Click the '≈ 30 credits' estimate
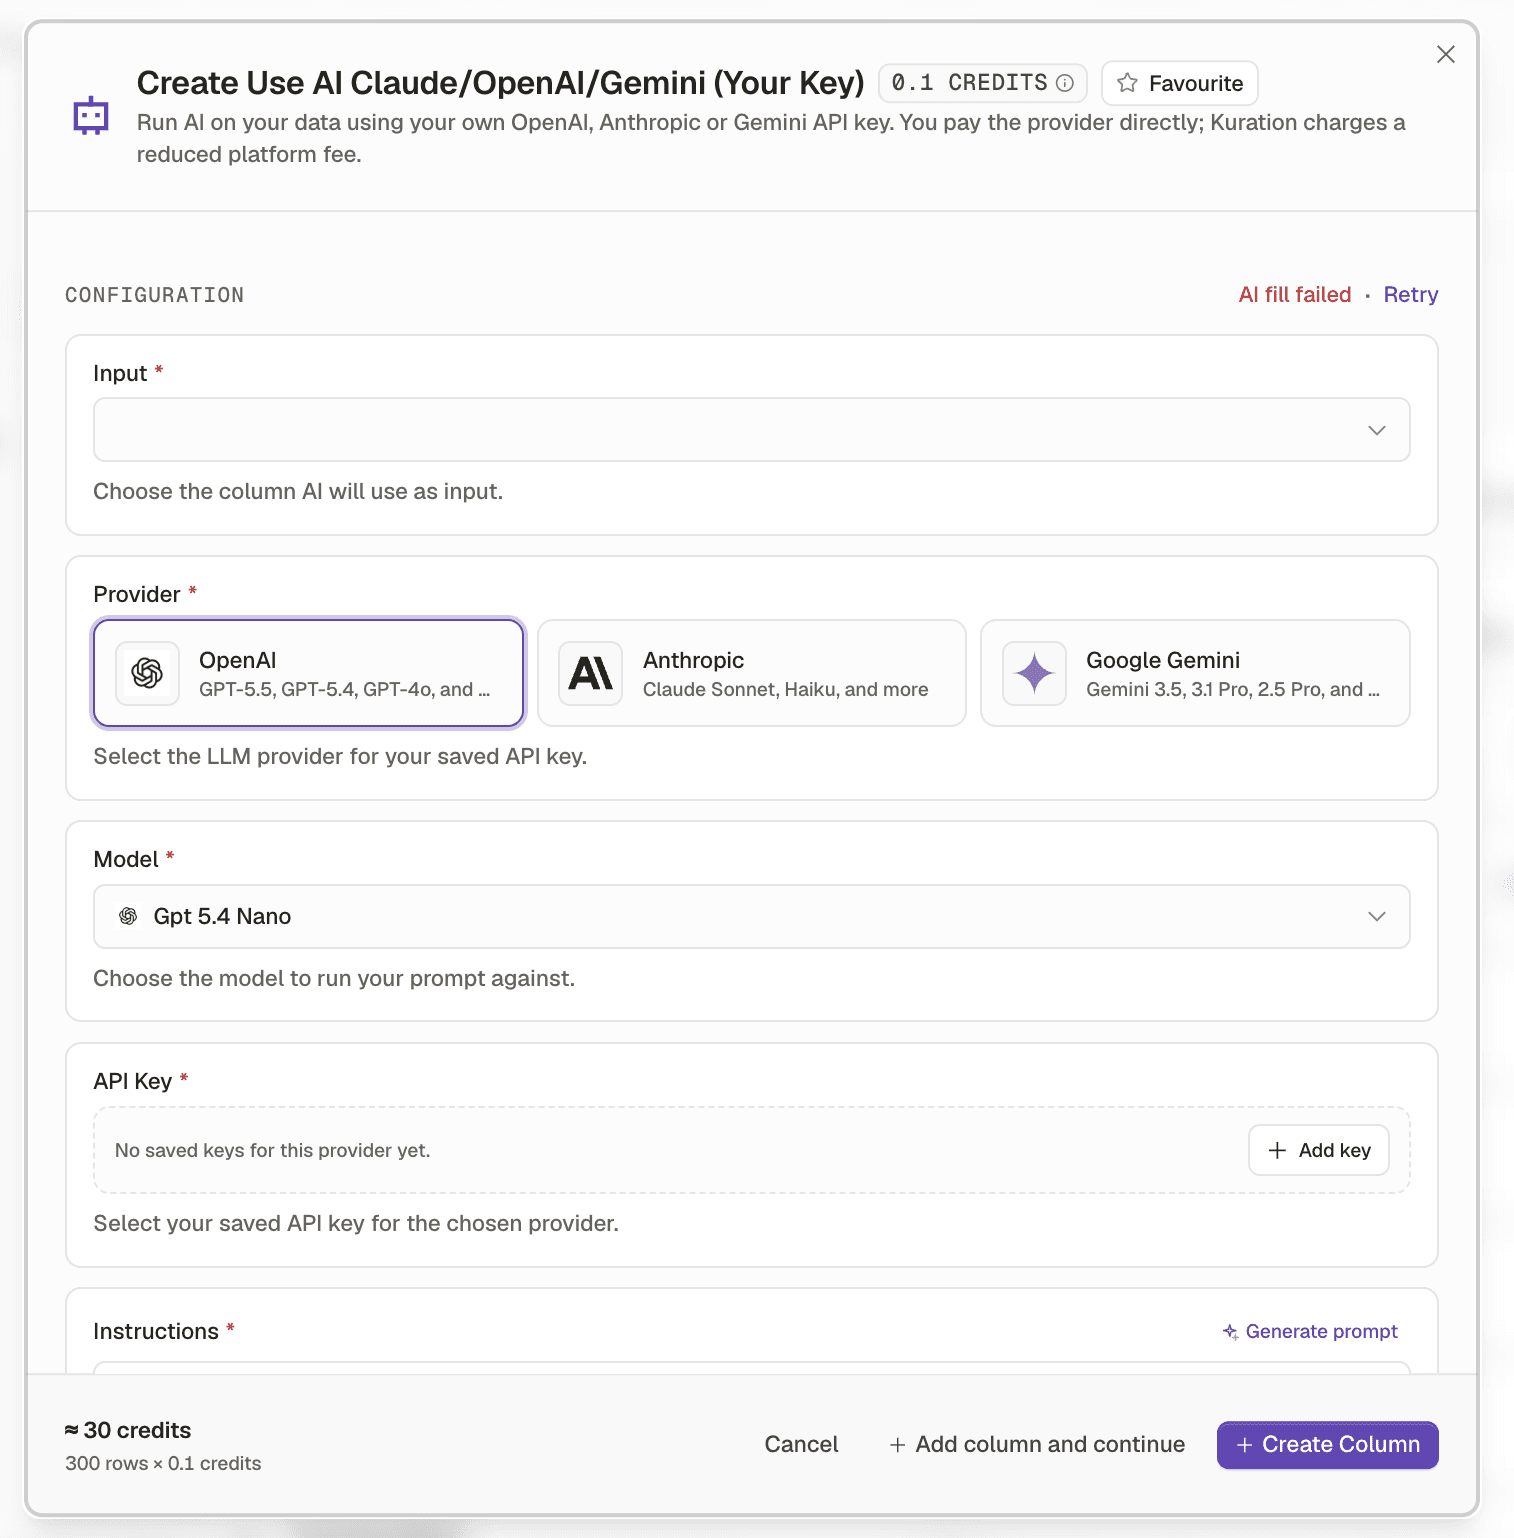 [x=128, y=1430]
